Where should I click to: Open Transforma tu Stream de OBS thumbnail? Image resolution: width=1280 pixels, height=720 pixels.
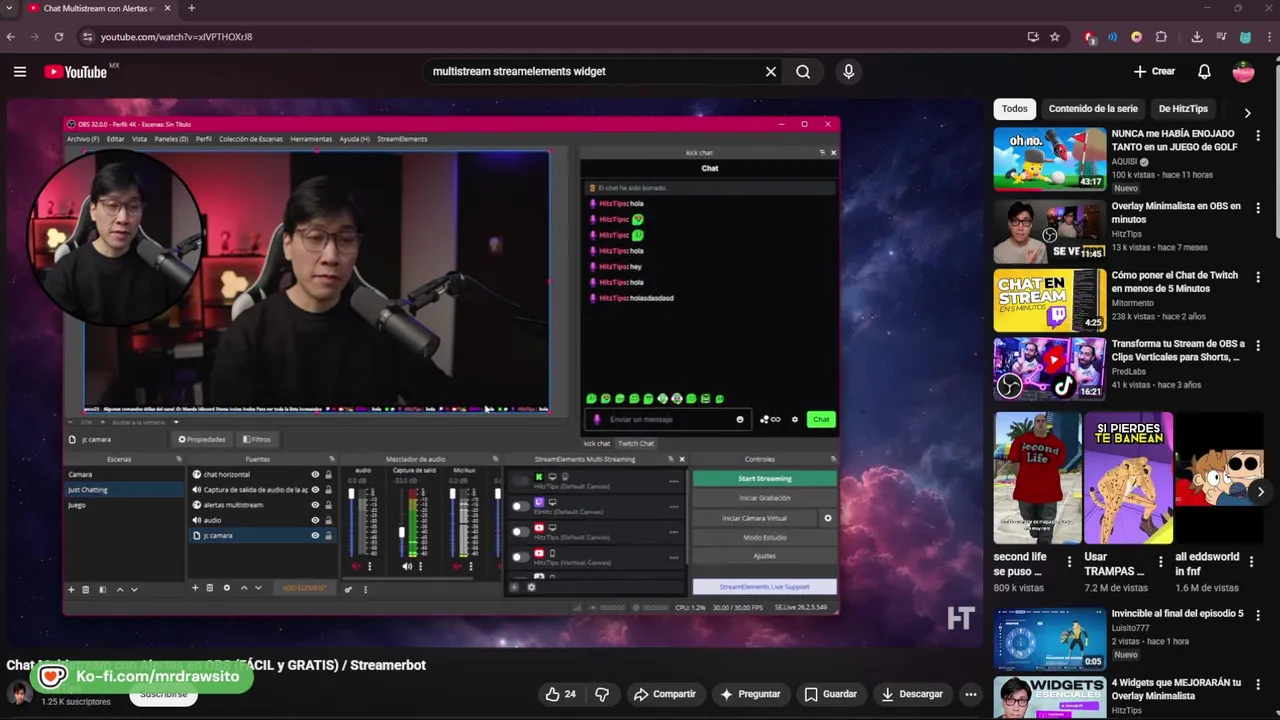pyautogui.click(x=1049, y=368)
